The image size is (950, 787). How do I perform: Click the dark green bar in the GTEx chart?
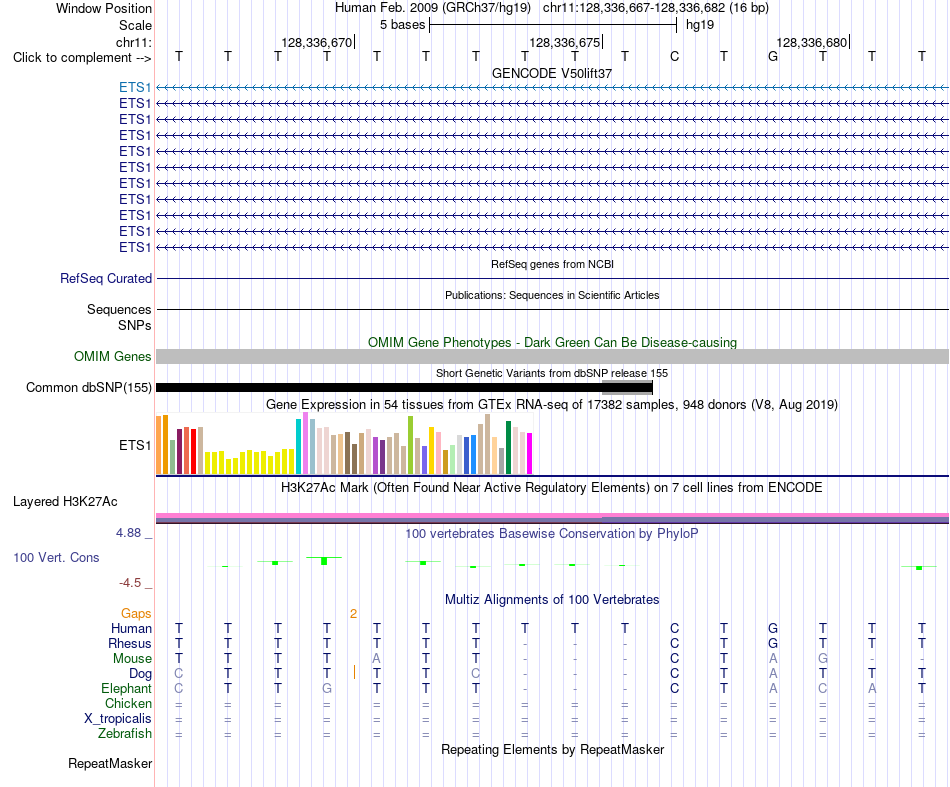pyautogui.click(x=508, y=447)
